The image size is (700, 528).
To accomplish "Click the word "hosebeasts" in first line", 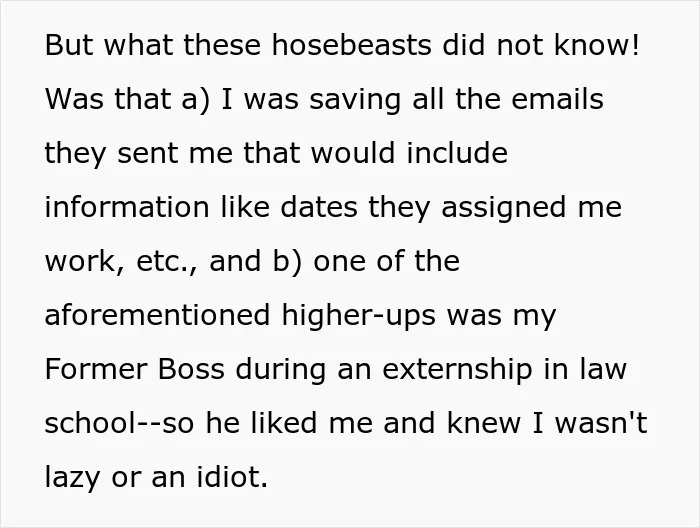I will click(x=352, y=45).
